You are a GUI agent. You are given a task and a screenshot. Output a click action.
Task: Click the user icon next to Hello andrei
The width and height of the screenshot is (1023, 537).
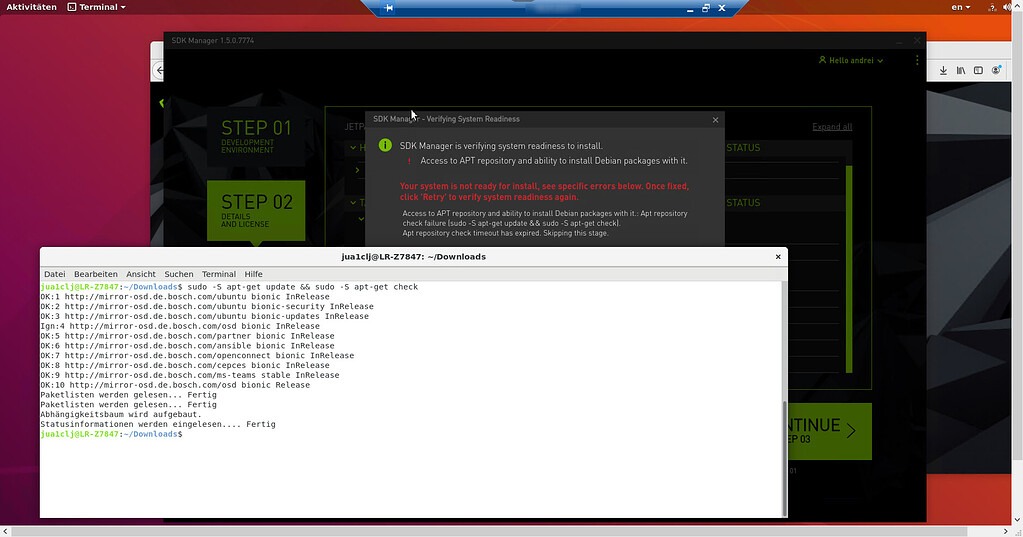click(822, 60)
